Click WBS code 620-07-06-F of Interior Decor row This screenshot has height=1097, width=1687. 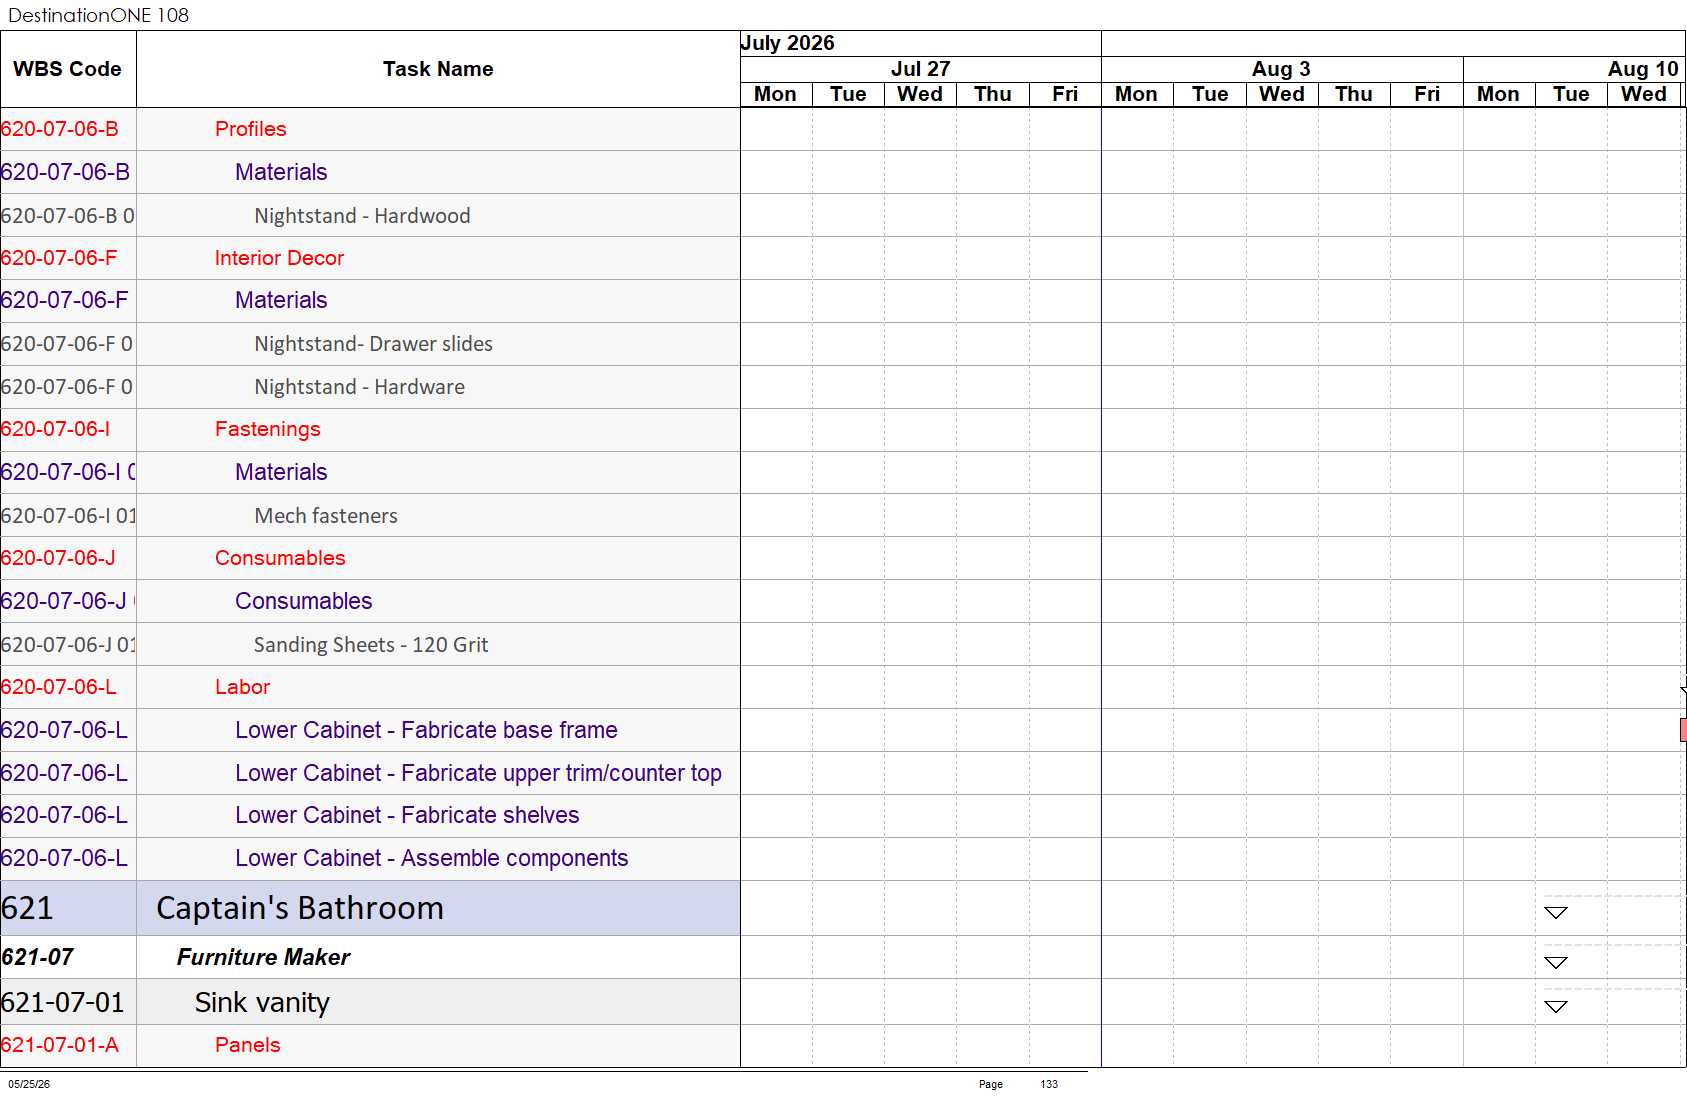(59, 258)
